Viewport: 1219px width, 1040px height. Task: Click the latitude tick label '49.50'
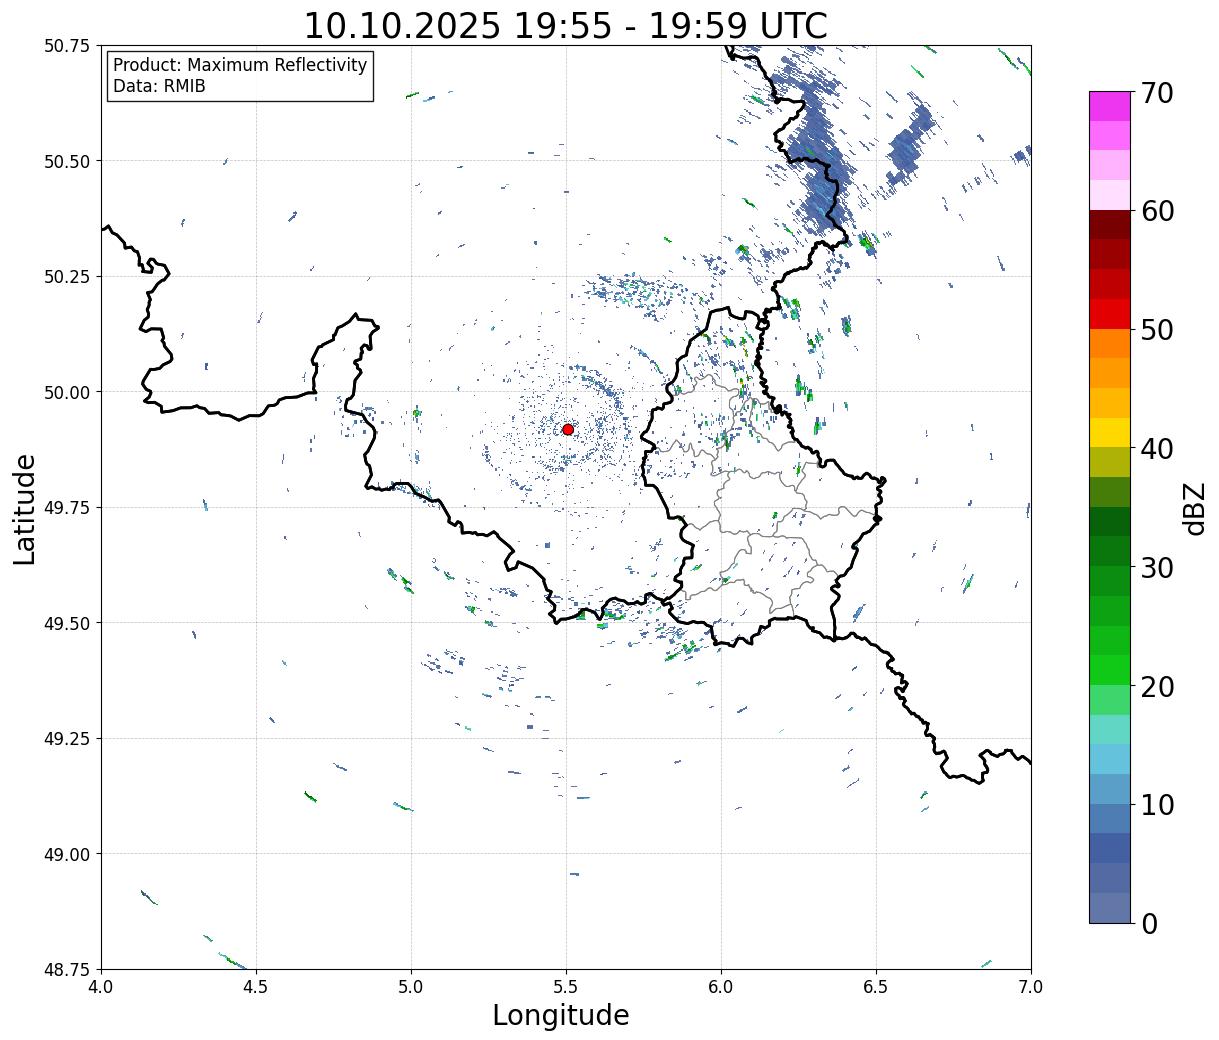67,623
